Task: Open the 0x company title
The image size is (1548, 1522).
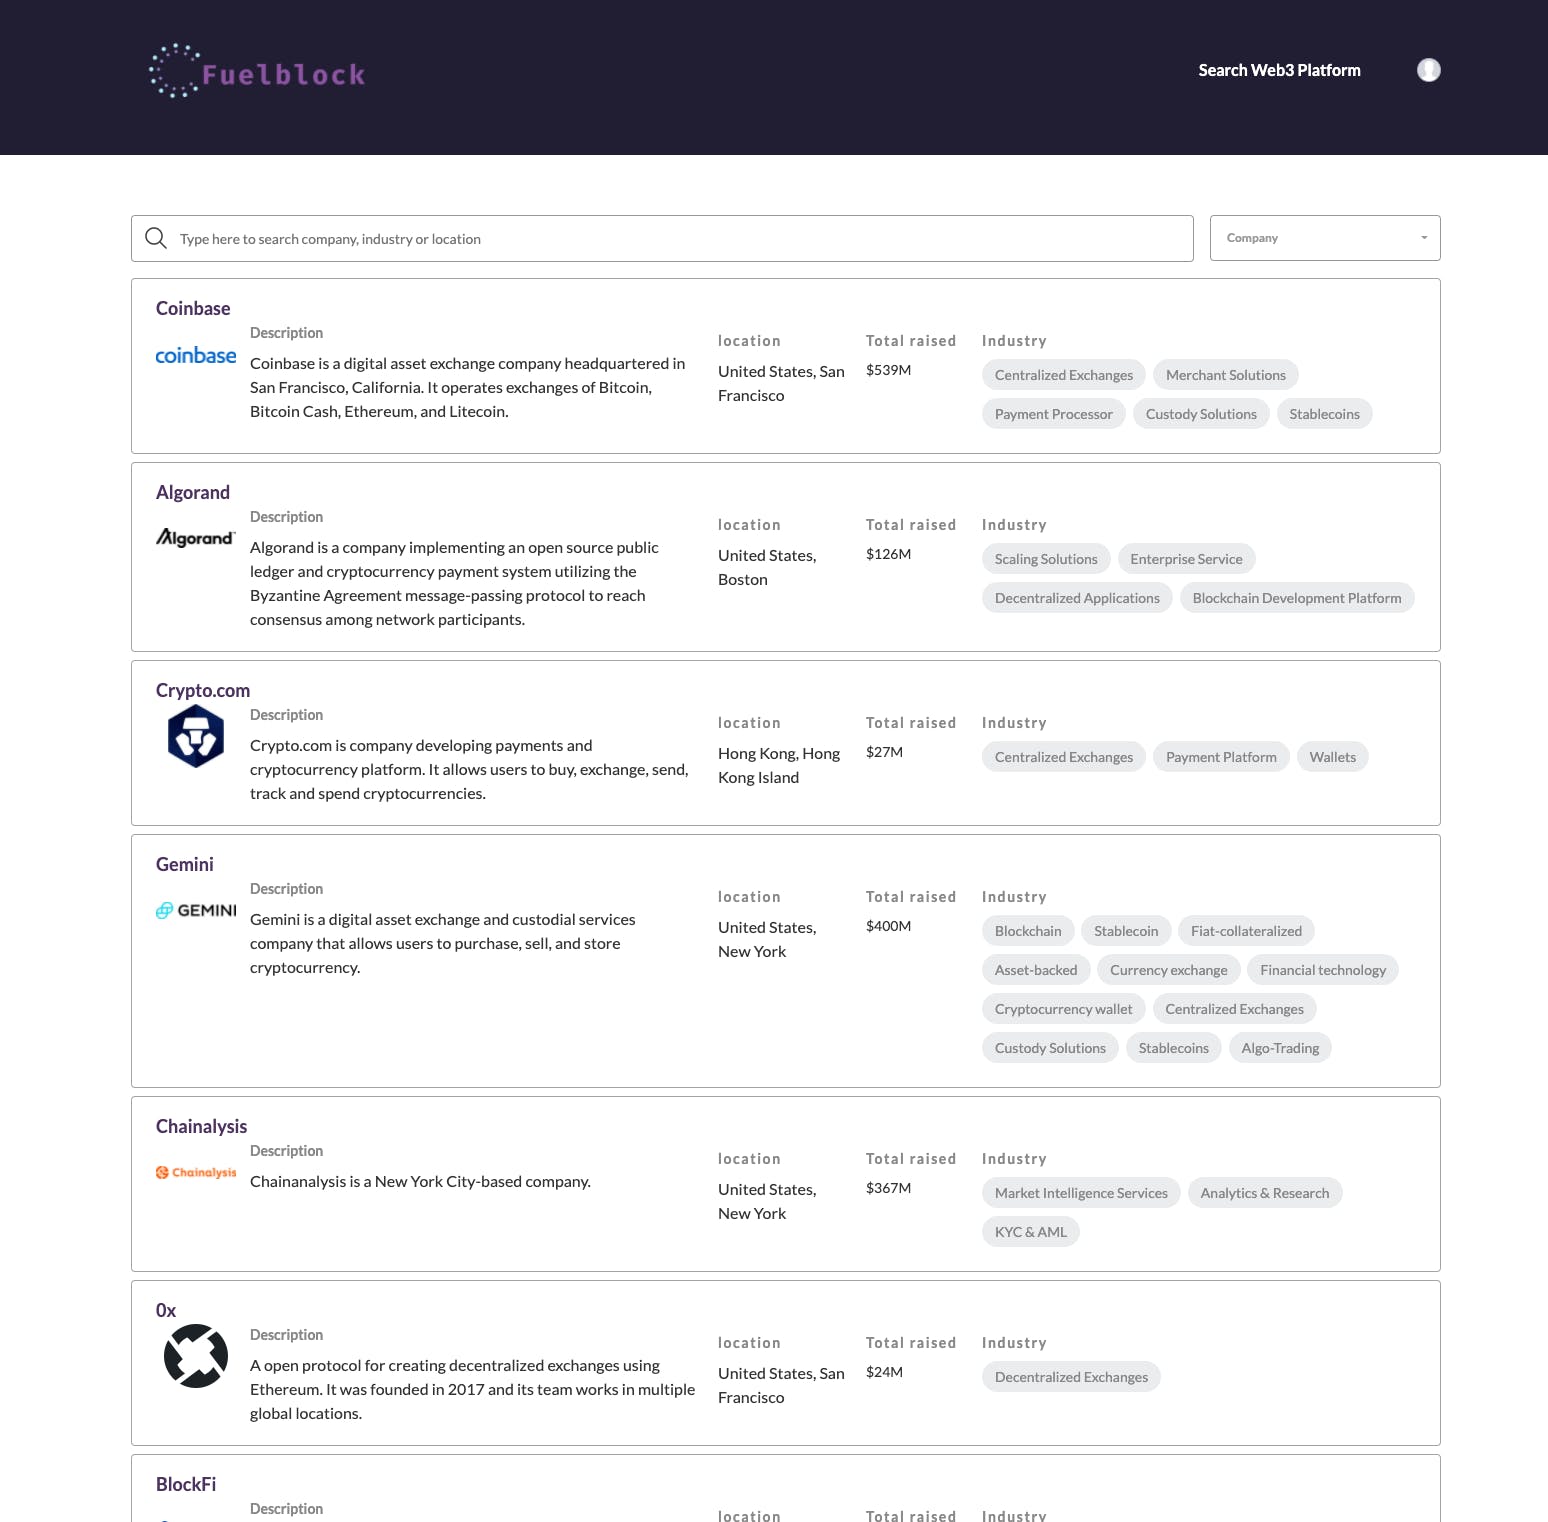Action: tap(166, 1310)
